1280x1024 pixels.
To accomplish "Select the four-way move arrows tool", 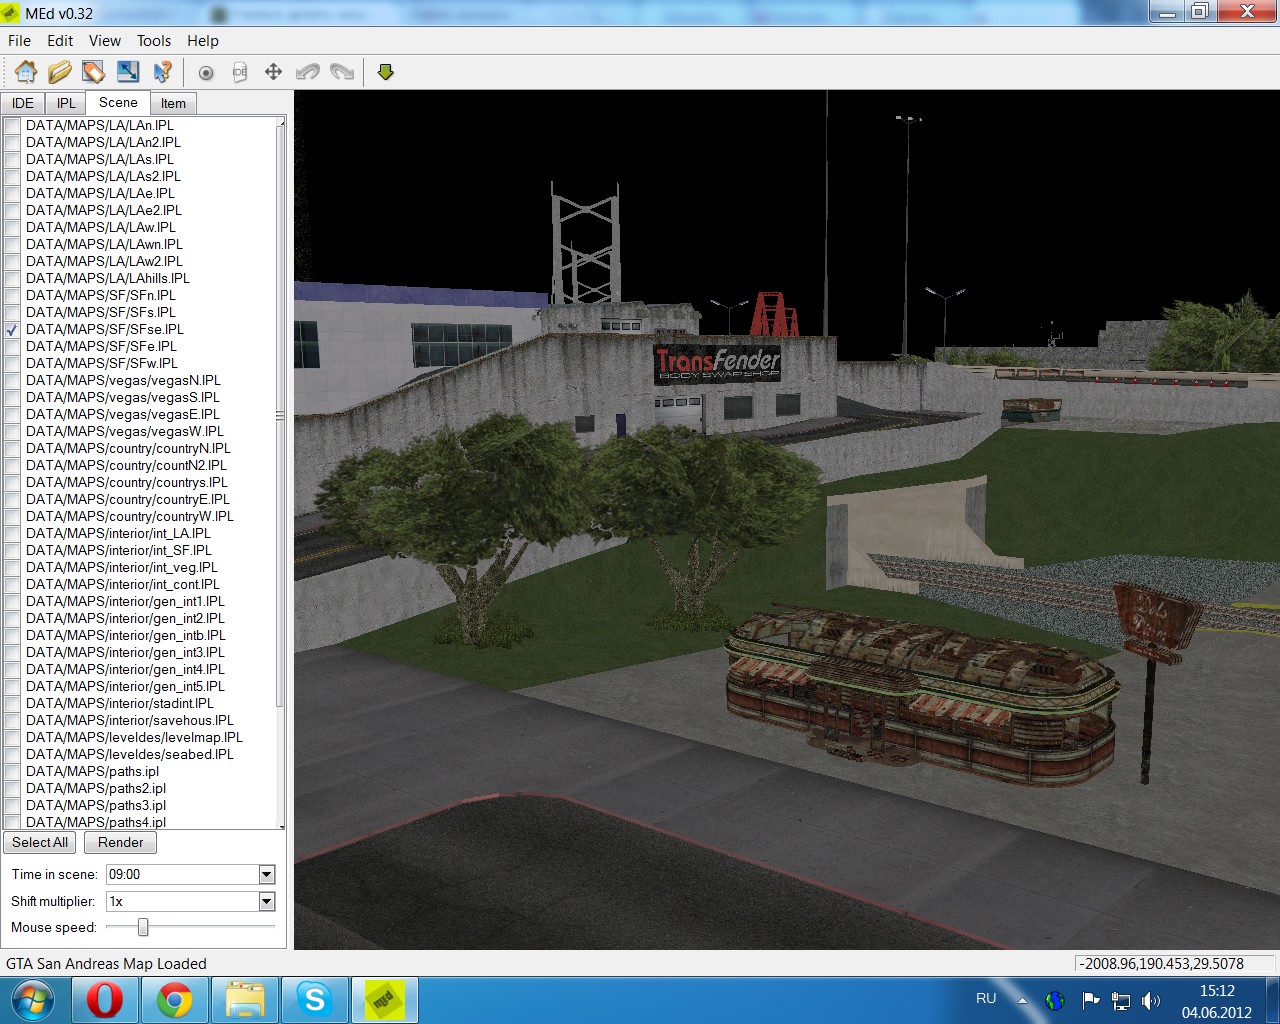I will tap(273, 72).
